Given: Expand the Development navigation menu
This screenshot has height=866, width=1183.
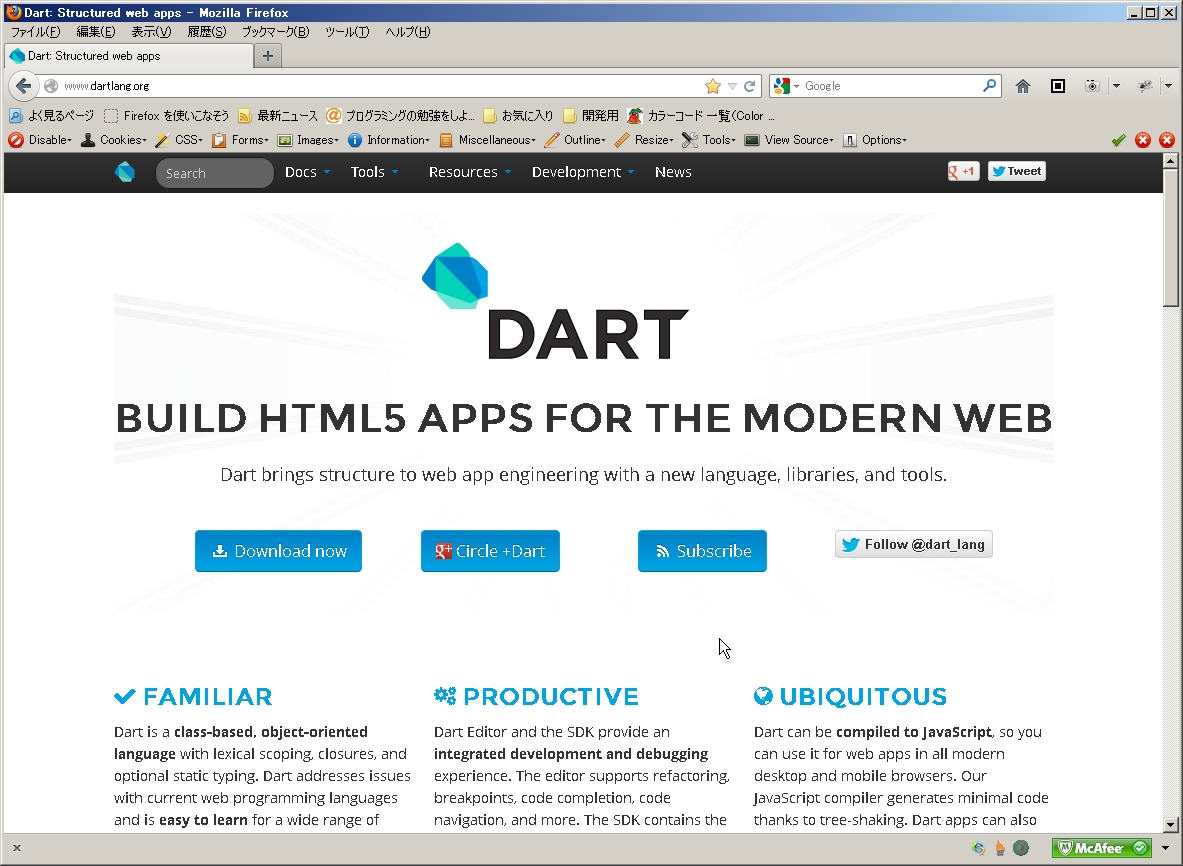Looking at the screenshot, I should (x=582, y=172).
